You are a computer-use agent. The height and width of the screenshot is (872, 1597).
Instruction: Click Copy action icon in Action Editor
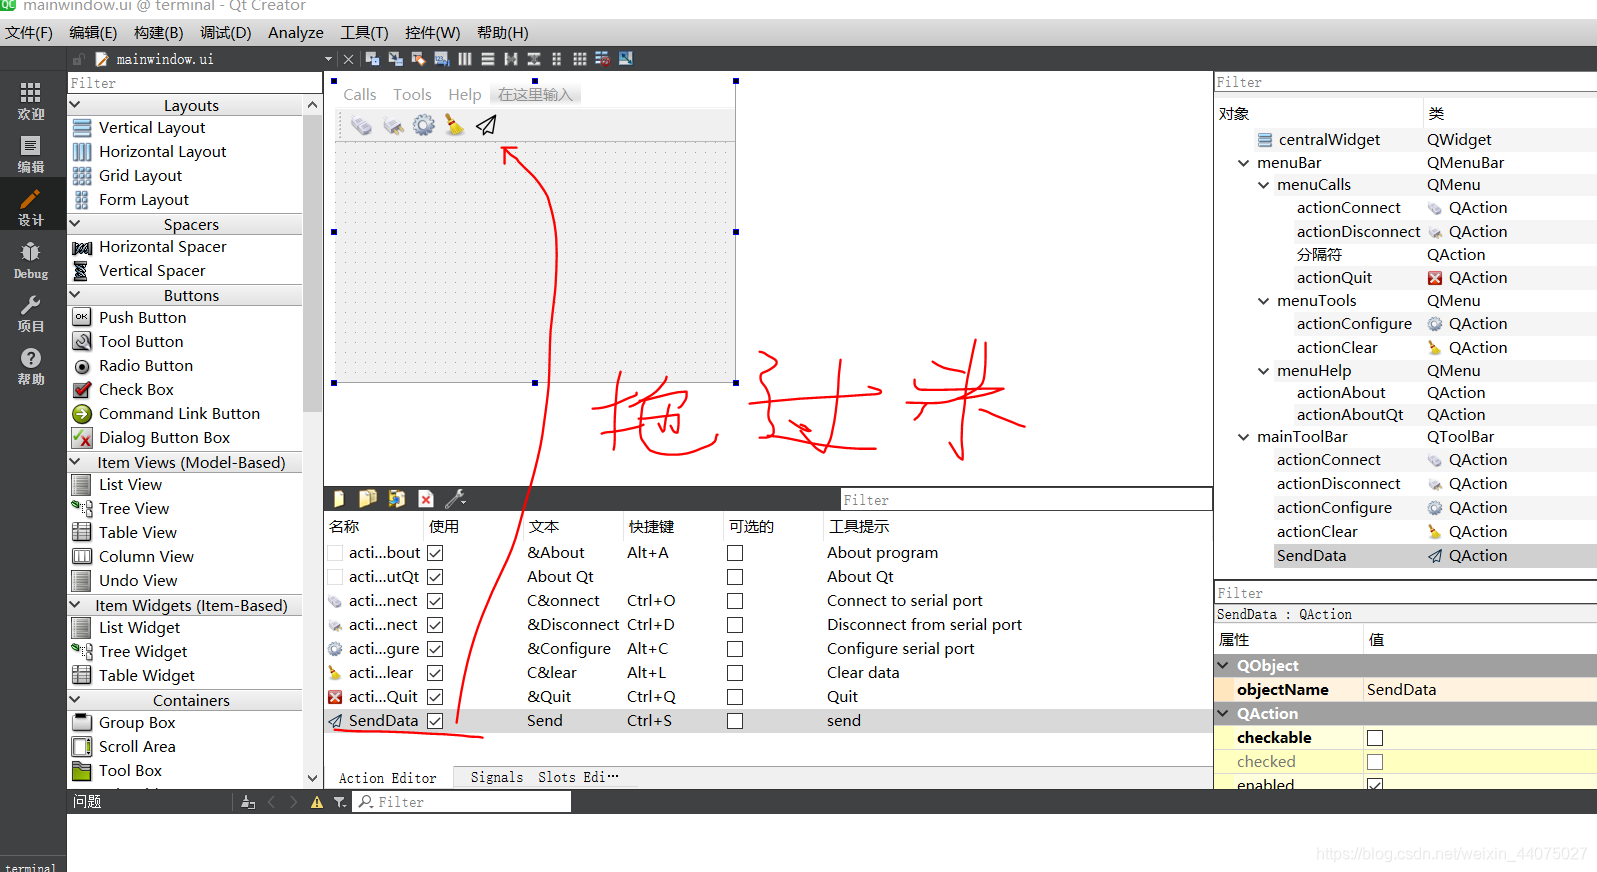[367, 498]
